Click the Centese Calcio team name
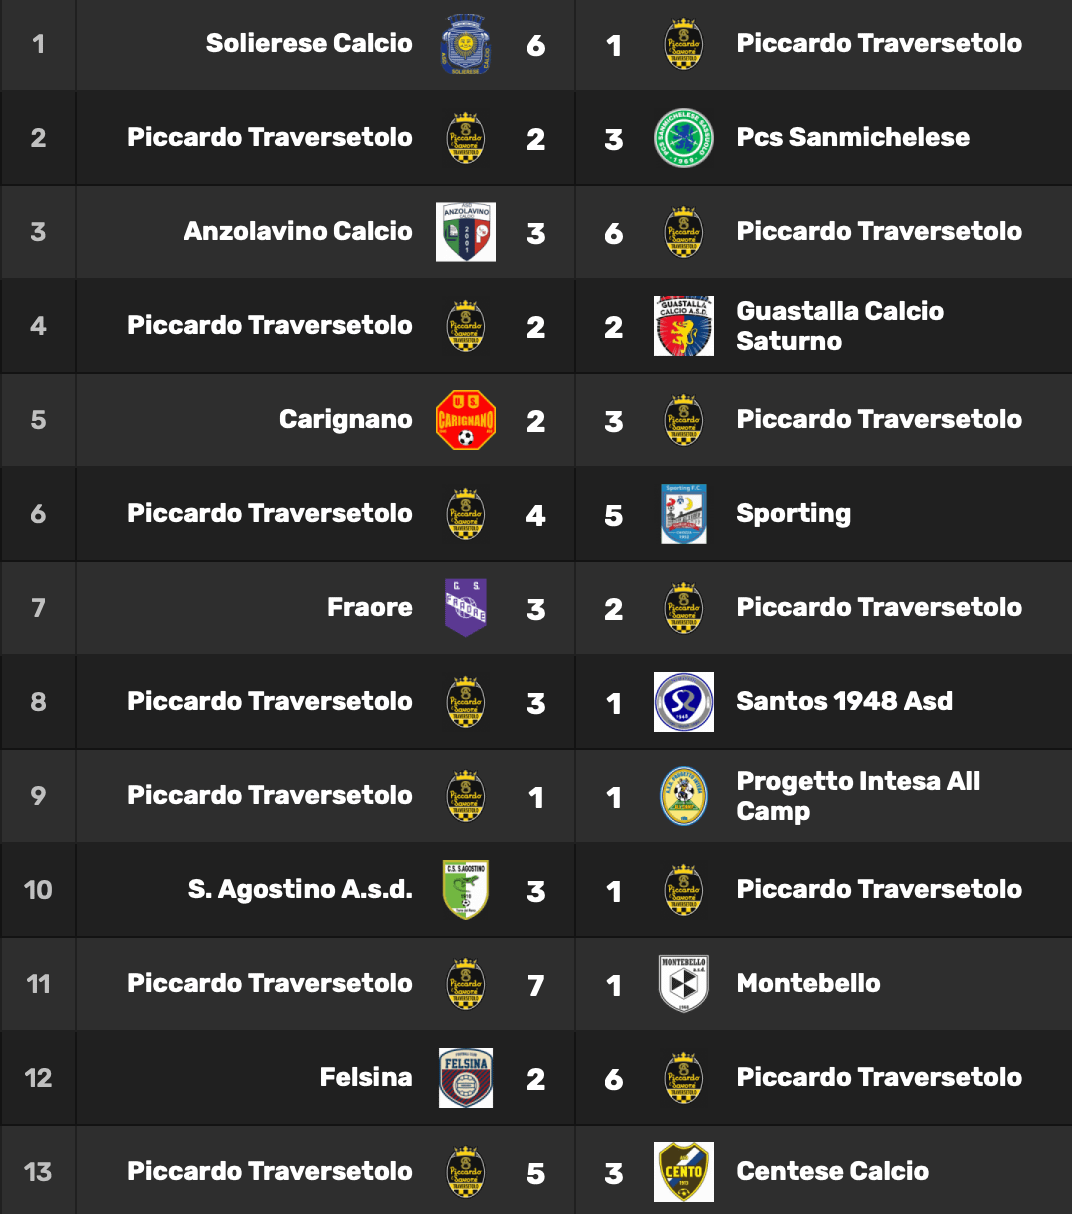 coord(832,1171)
